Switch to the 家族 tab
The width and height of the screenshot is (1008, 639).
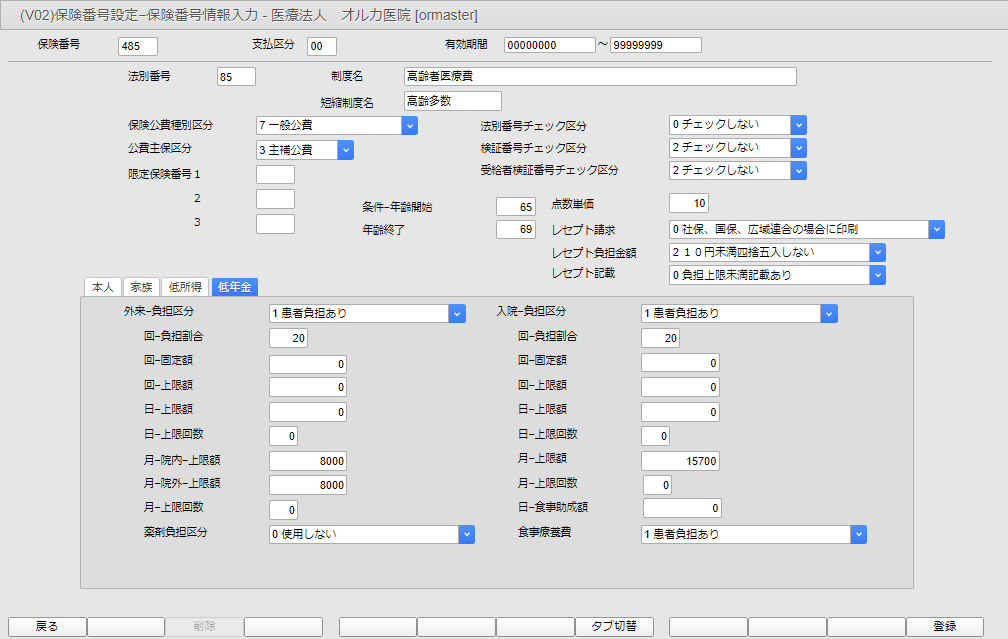(x=141, y=287)
